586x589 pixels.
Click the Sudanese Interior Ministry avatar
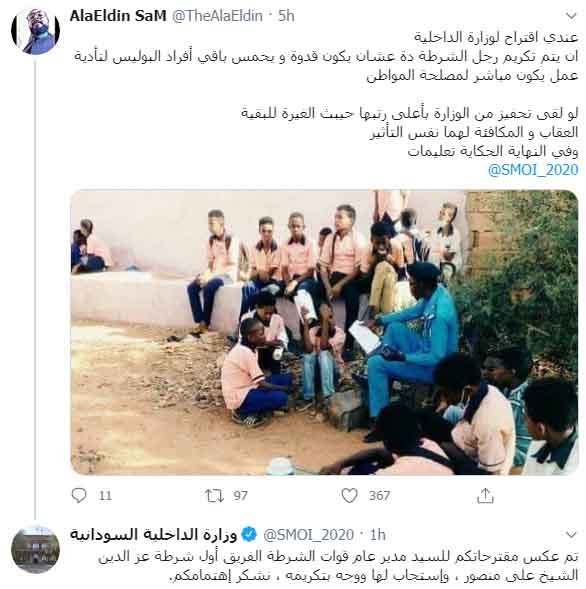35,549
